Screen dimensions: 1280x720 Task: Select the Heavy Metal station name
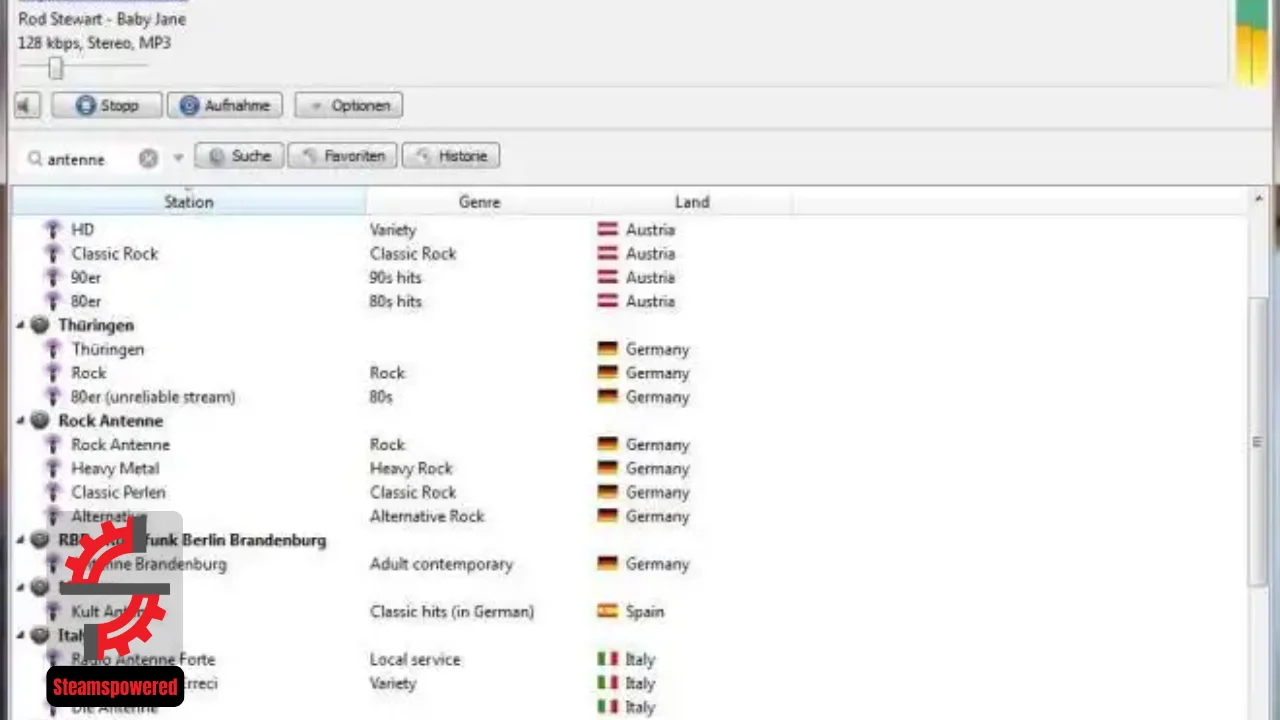[x=115, y=469]
